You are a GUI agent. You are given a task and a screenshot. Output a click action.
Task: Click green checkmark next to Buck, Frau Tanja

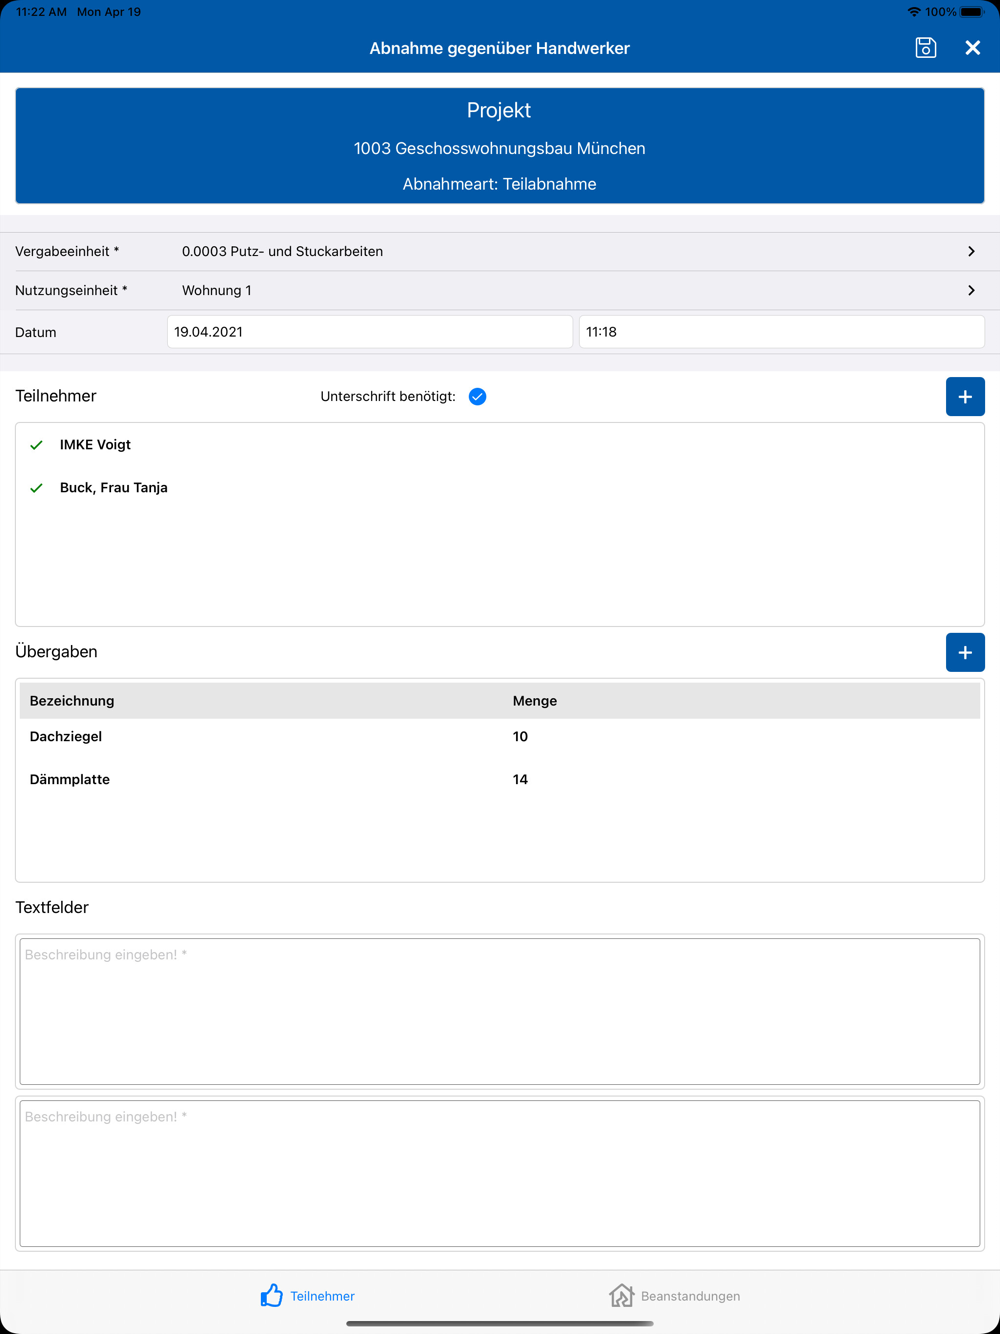click(x=37, y=488)
